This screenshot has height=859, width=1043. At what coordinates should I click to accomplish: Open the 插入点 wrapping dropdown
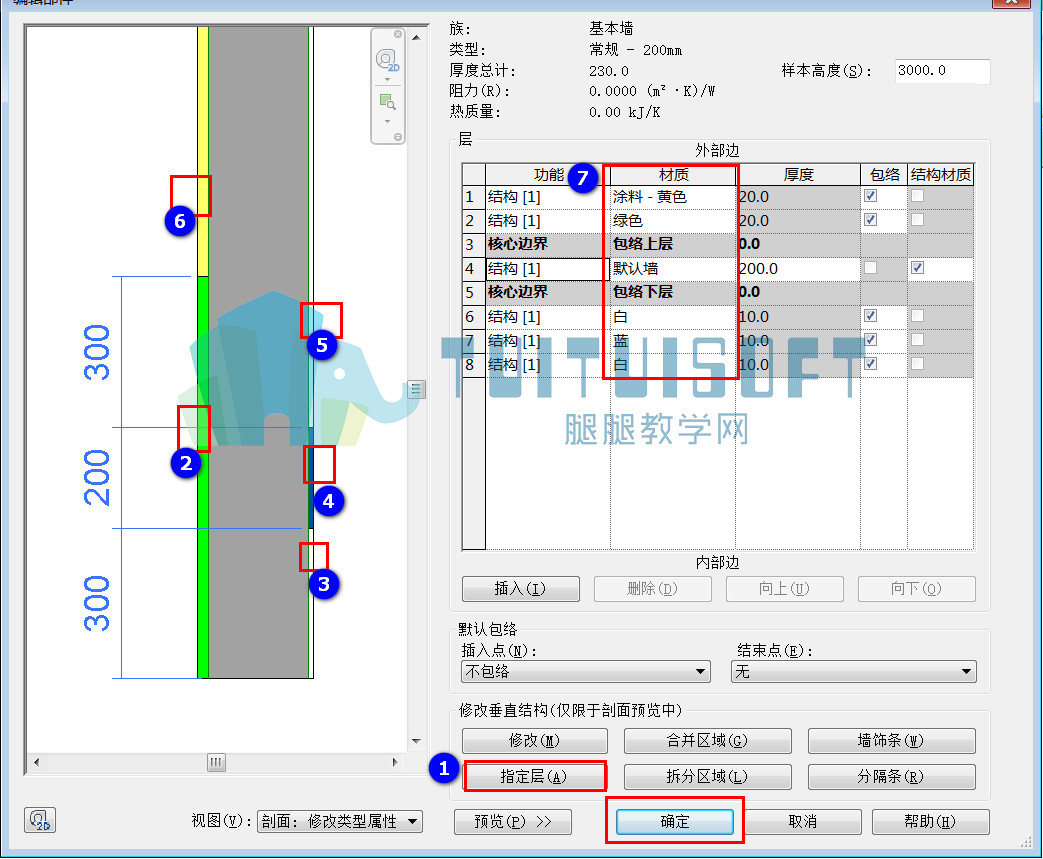[585, 671]
